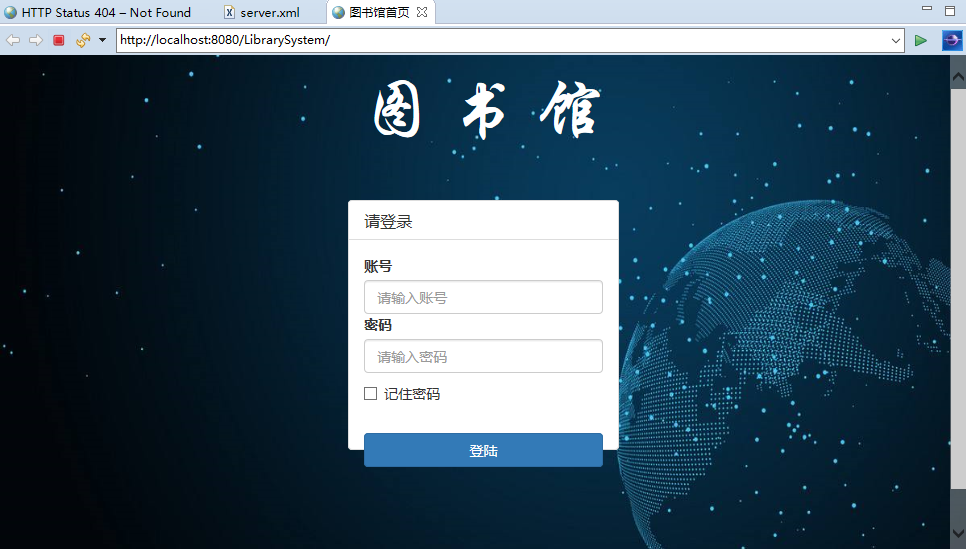The width and height of the screenshot is (966, 549).
Task: Stop page loading with the red stop icon
Action: (x=59, y=41)
